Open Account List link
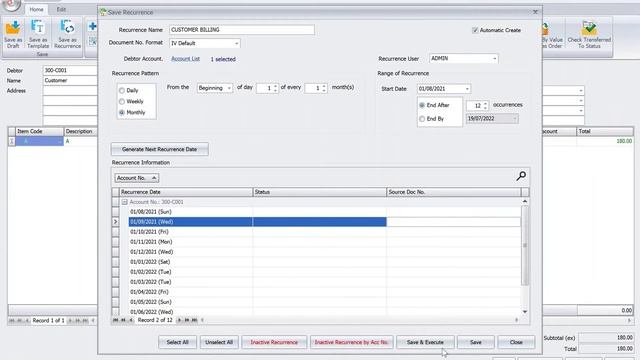This screenshot has width=640, height=360. coord(185,59)
